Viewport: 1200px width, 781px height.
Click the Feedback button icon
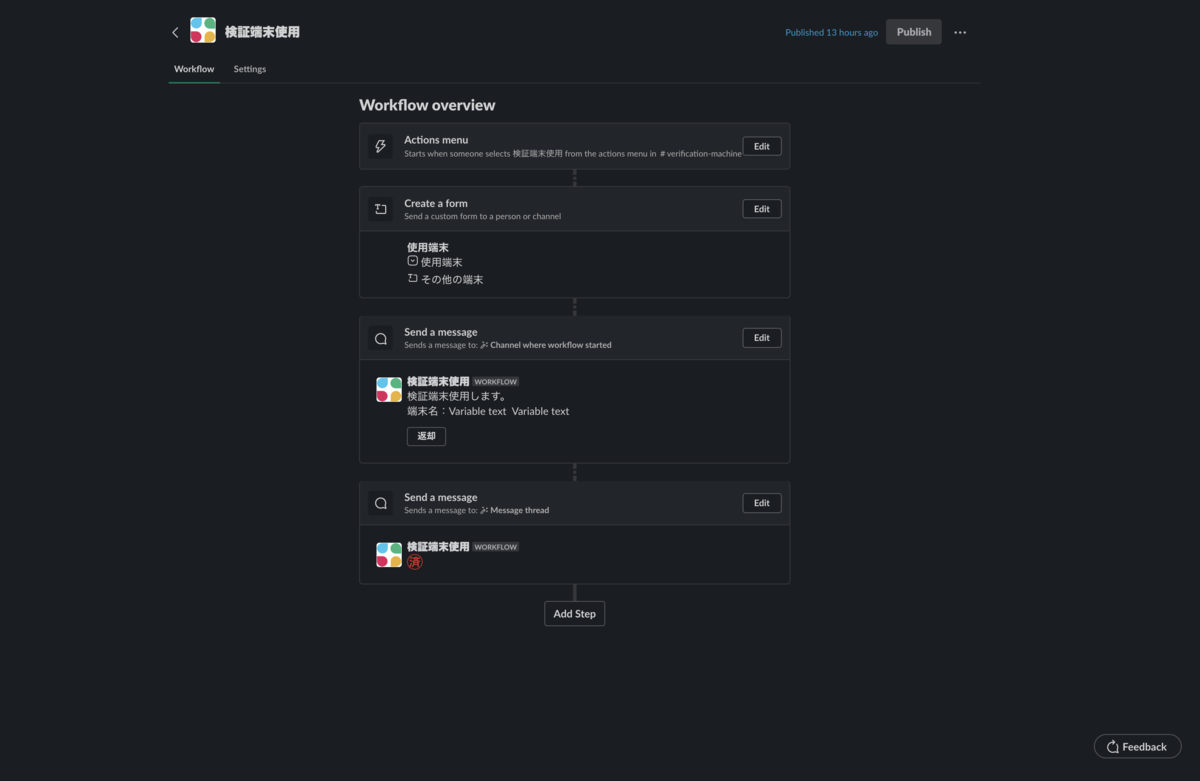point(1112,747)
